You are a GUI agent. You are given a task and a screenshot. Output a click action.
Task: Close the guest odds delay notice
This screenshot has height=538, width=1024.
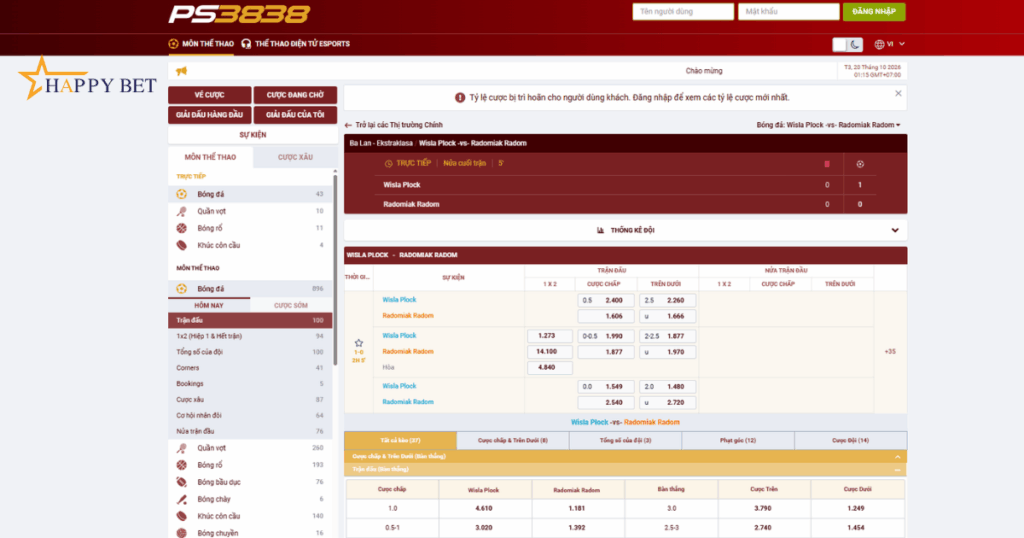(898, 93)
